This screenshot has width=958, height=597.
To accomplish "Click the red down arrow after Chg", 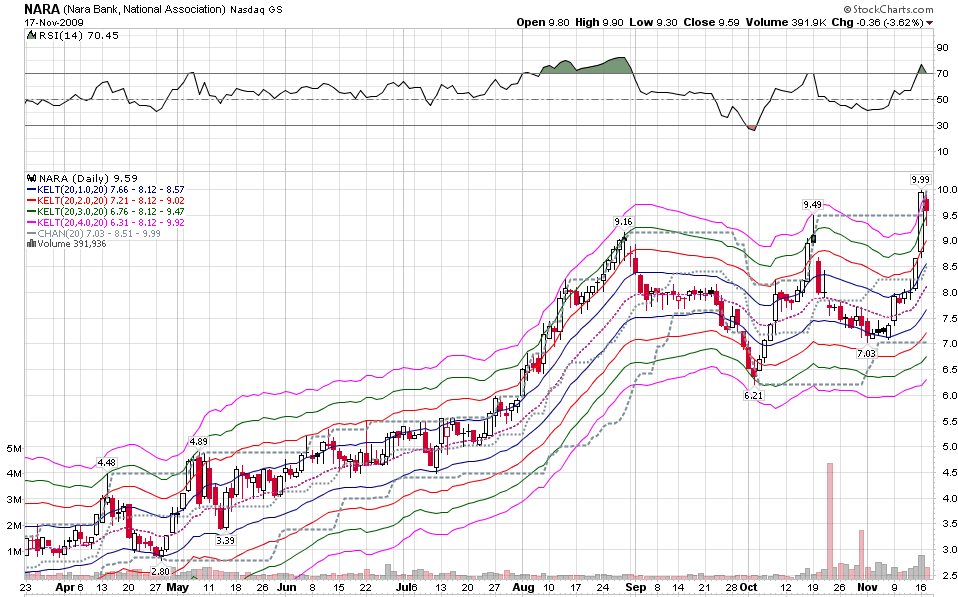I will (x=930, y=23).
